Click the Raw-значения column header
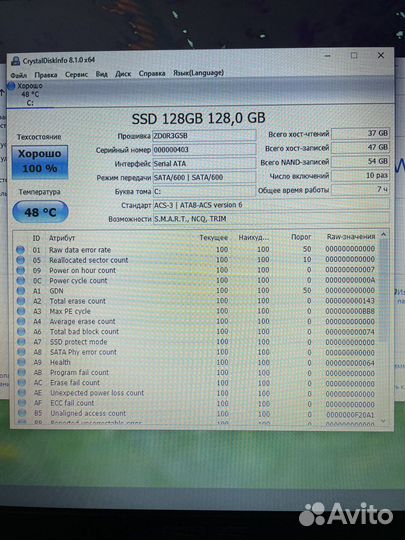Viewport: 405px width, 540px height. point(351,237)
